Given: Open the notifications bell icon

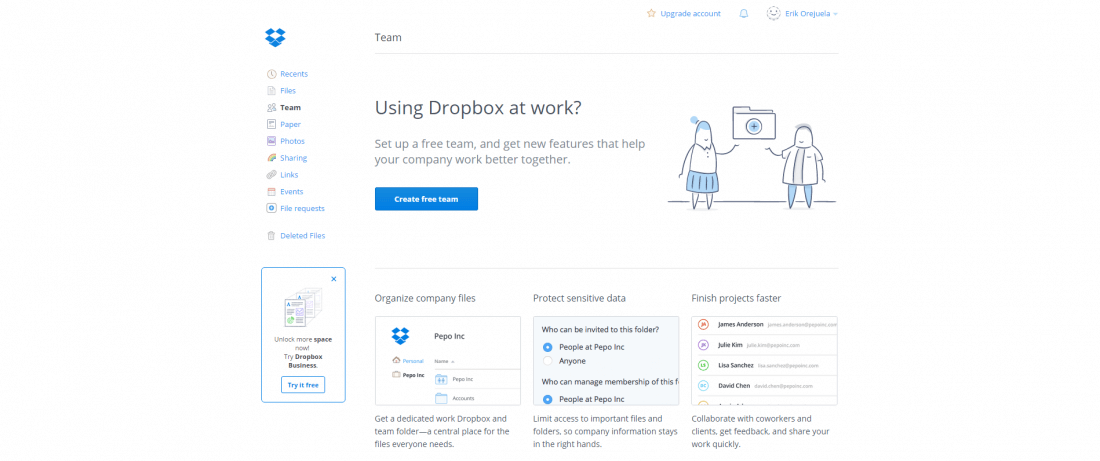Looking at the screenshot, I should coord(743,14).
